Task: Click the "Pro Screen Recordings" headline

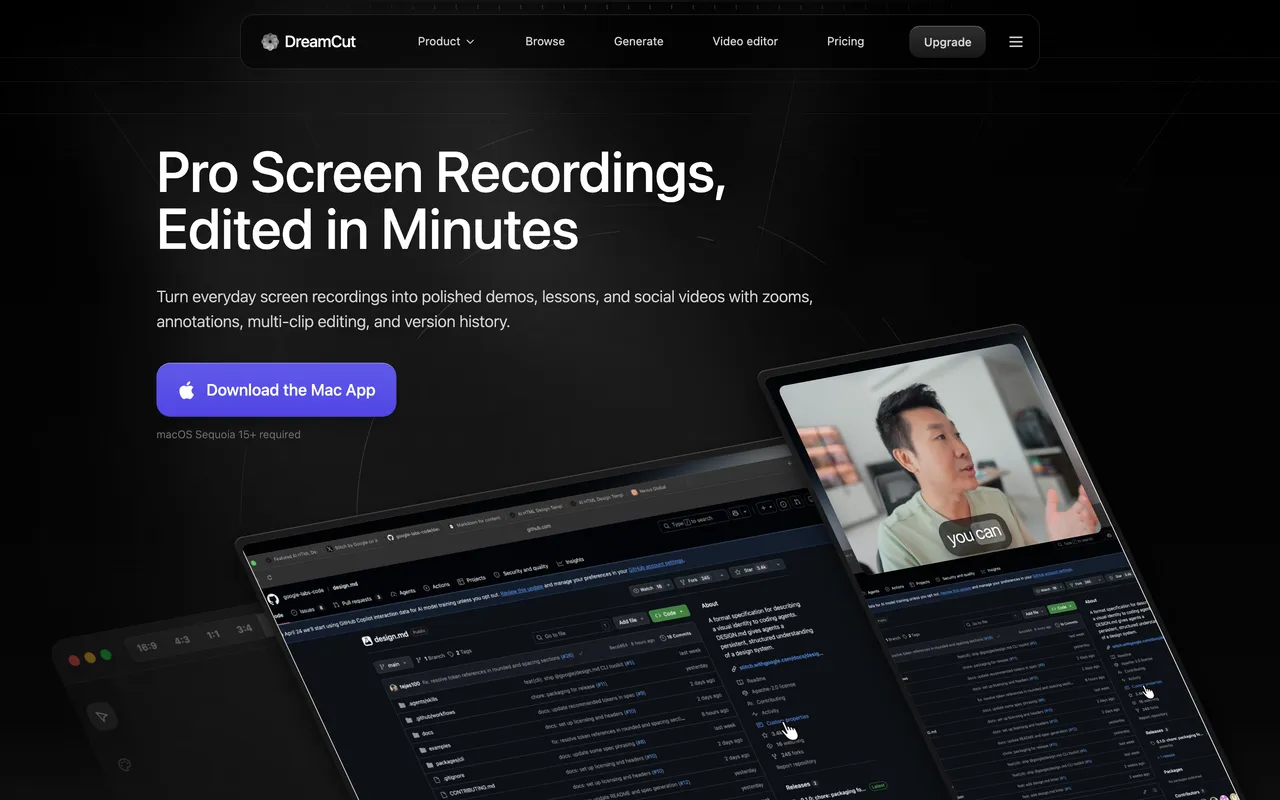Action: 441,172
